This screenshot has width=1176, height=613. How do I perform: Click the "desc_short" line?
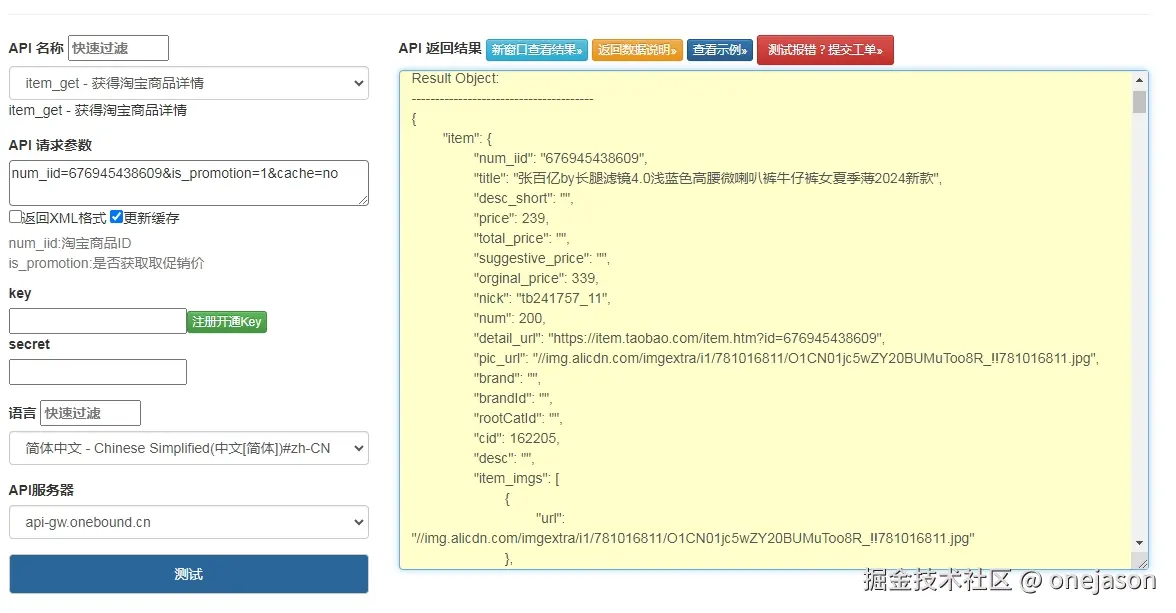pos(523,198)
